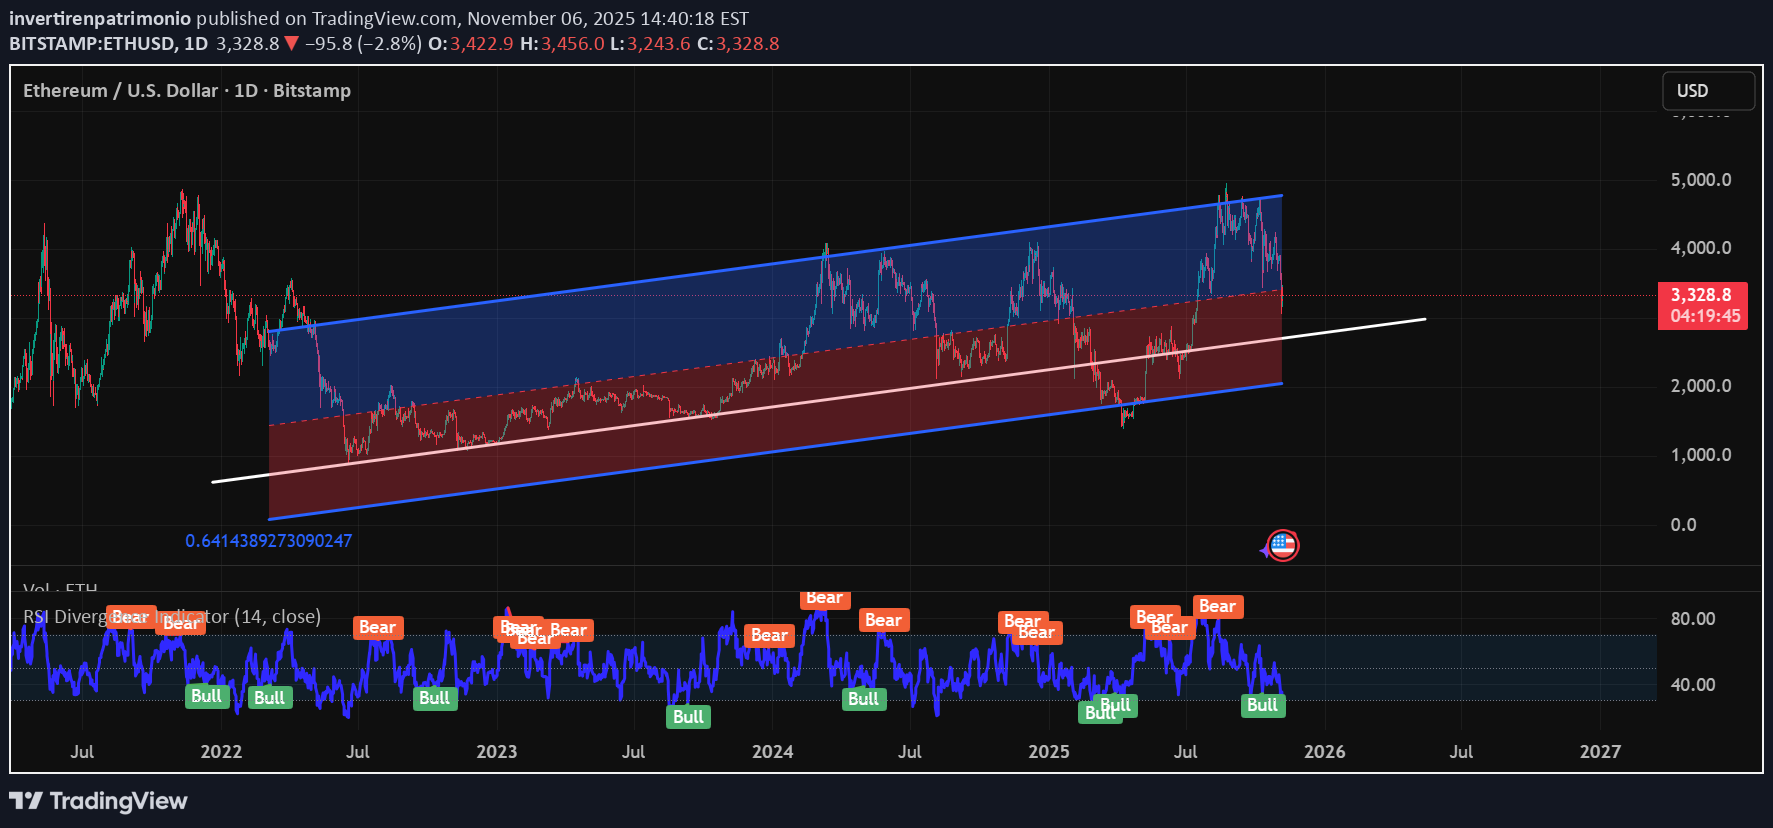Open the USD currency selector
Image resolution: width=1773 pixels, height=828 pixels.
[1707, 90]
